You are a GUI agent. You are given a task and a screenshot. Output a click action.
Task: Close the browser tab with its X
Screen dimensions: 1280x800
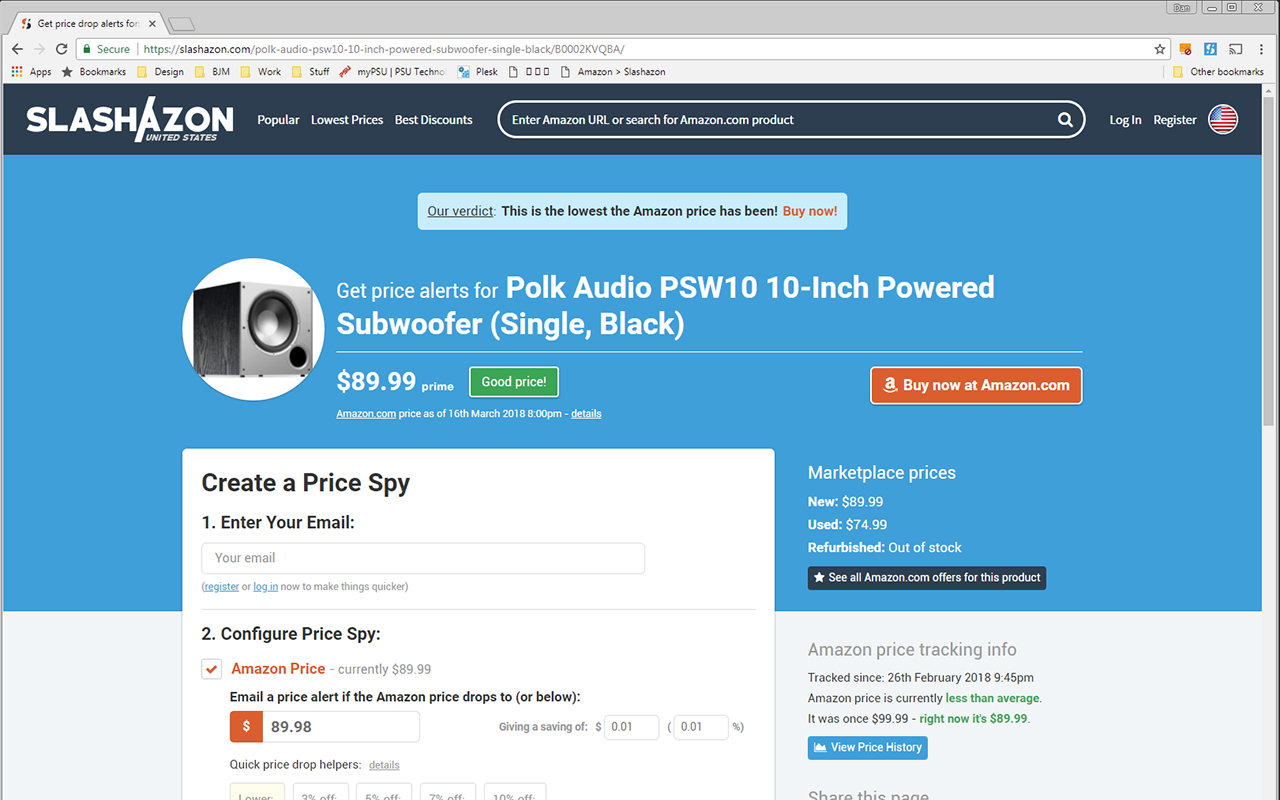point(152,23)
